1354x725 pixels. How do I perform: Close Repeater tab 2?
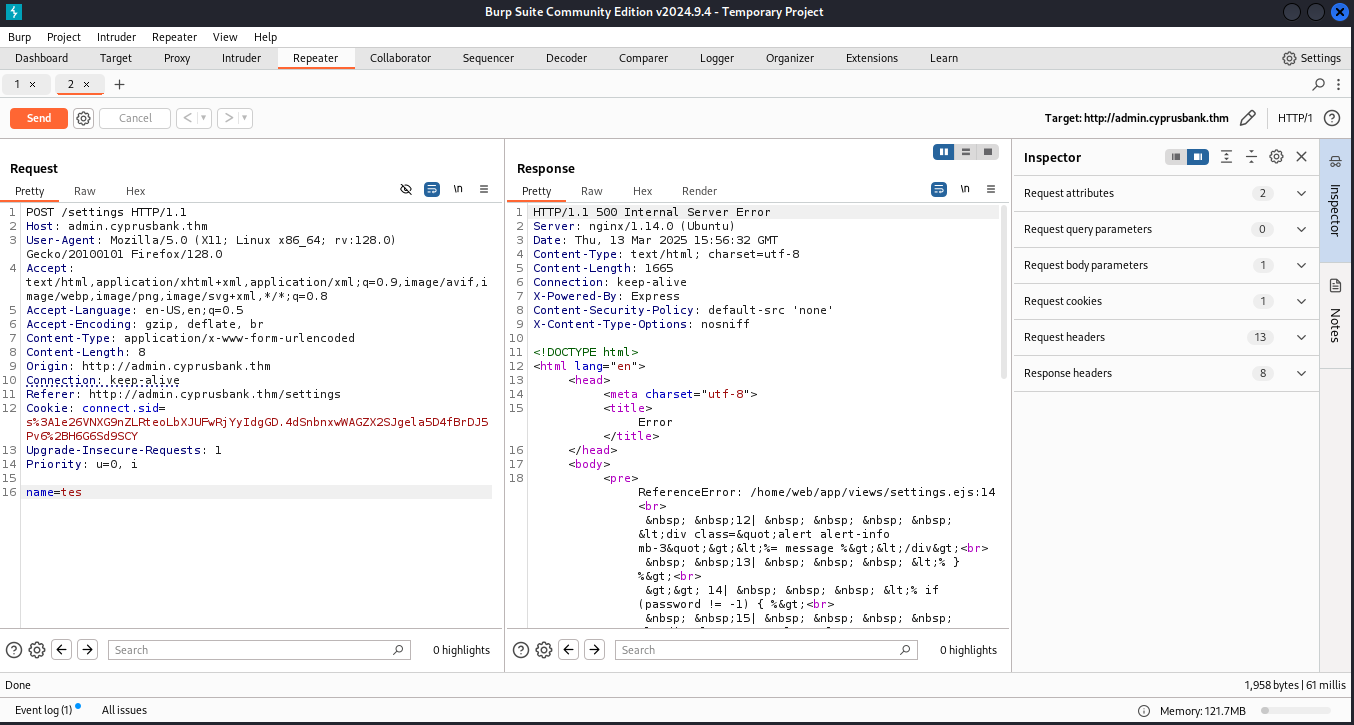(x=87, y=85)
